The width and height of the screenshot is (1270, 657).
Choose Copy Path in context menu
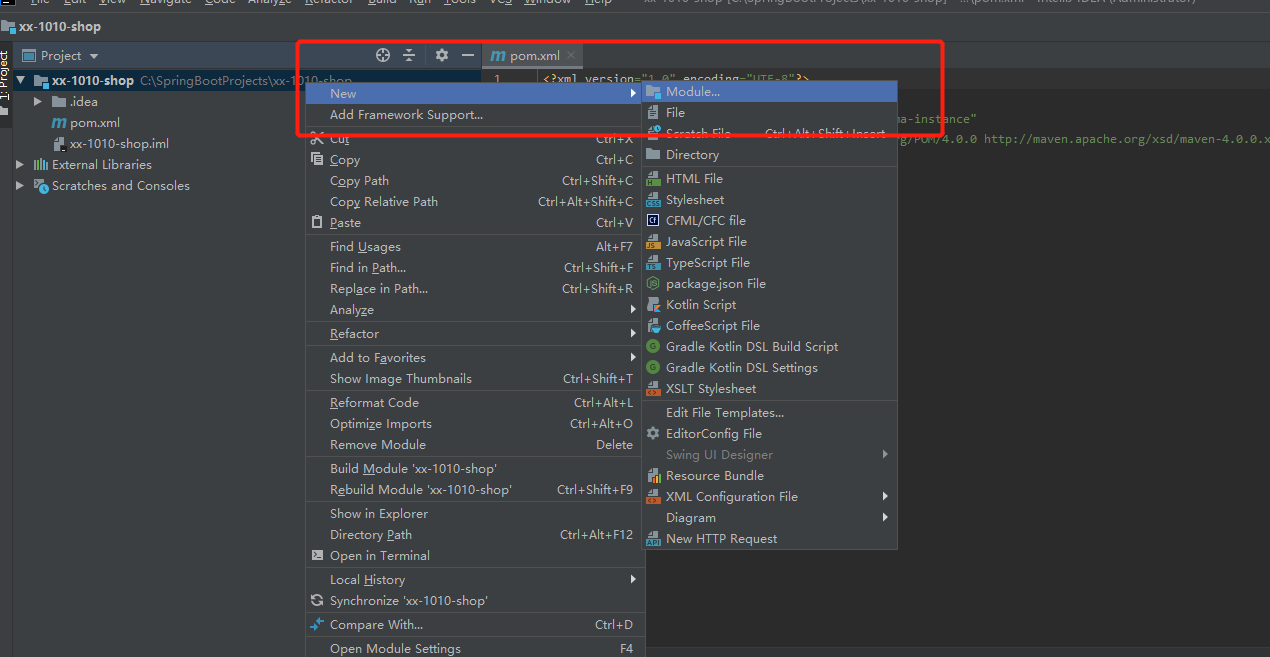pos(474,180)
